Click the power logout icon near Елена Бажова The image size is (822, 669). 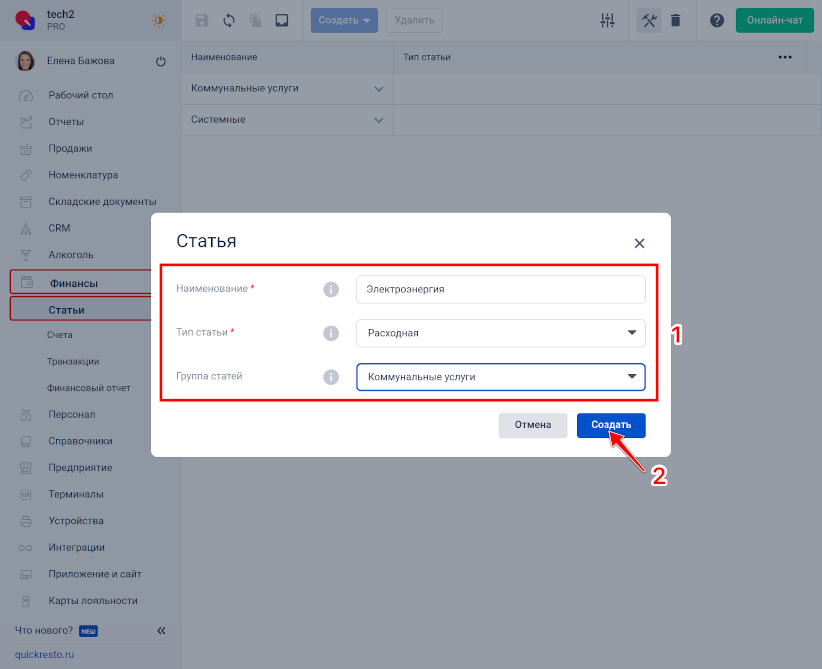161,61
